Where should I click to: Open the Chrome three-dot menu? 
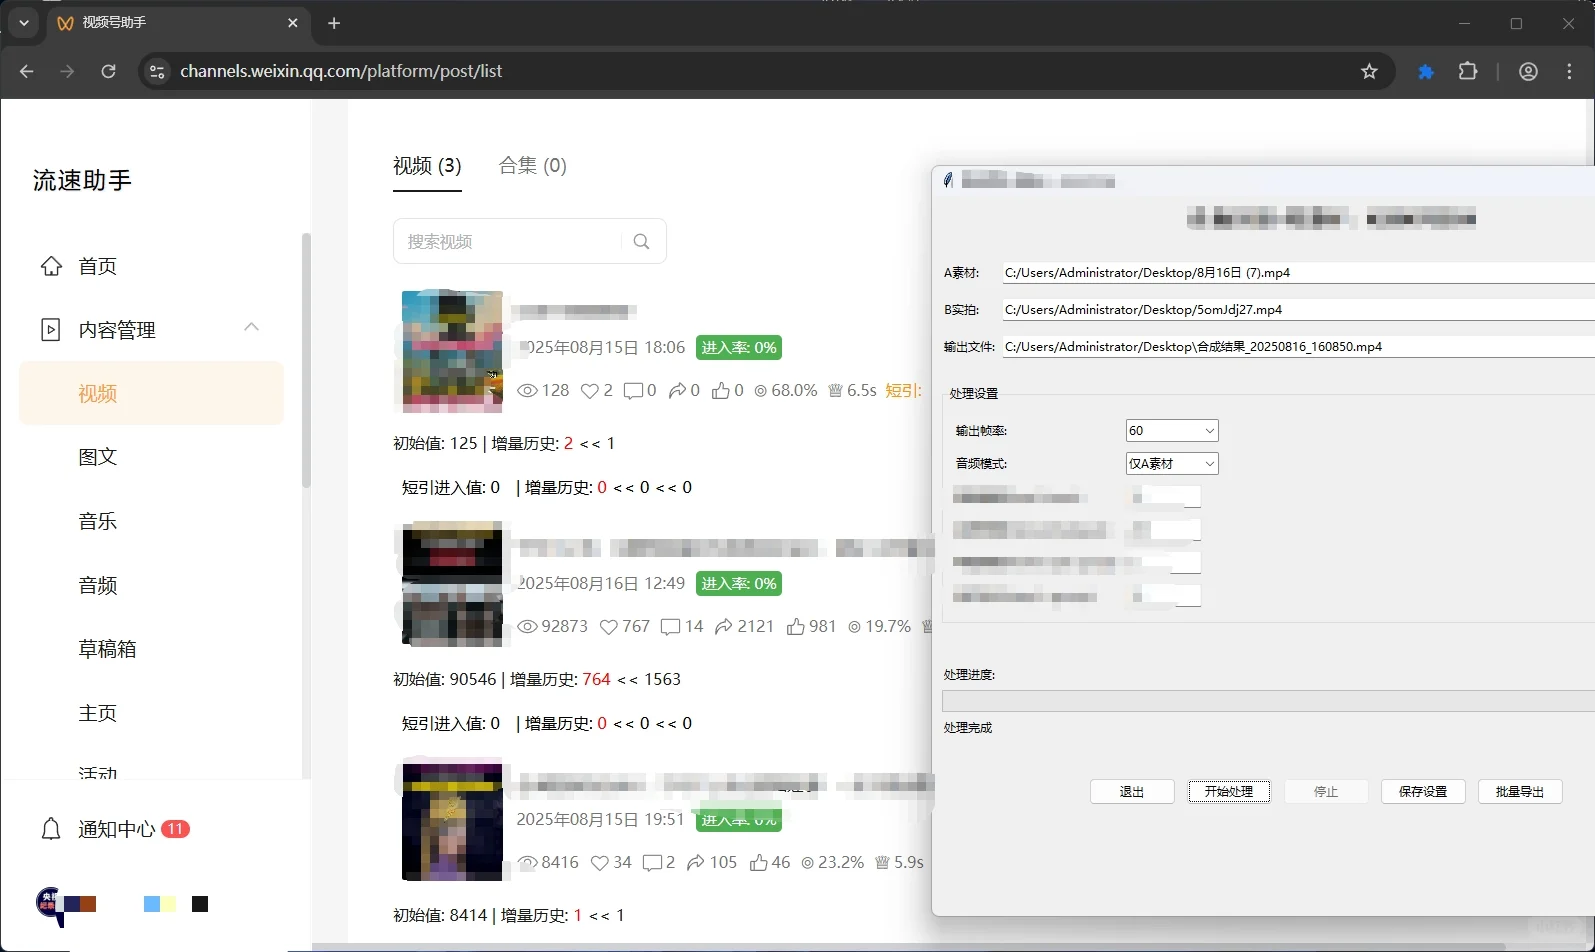(1569, 71)
